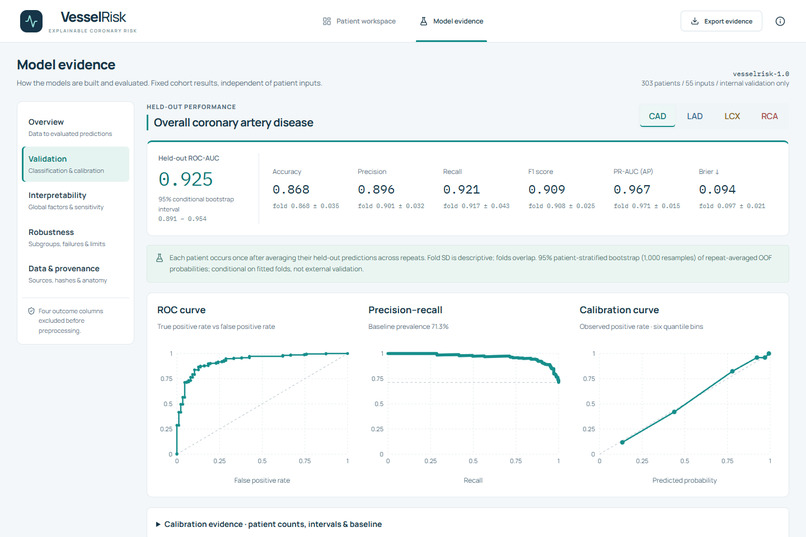Click the download icon in Export evidence
Viewport: 806px width, 537px height.
pyautogui.click(x=694, y=21)
